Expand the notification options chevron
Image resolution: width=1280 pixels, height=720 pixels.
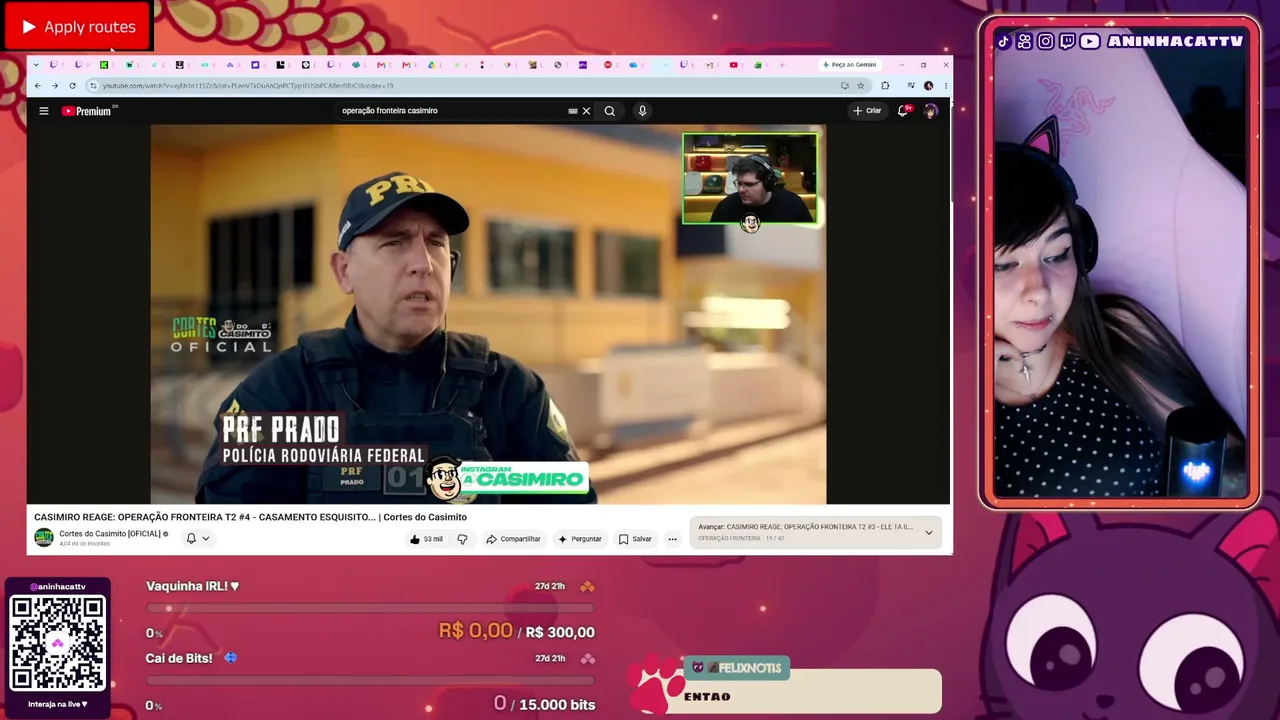click(x=206, y=538)
